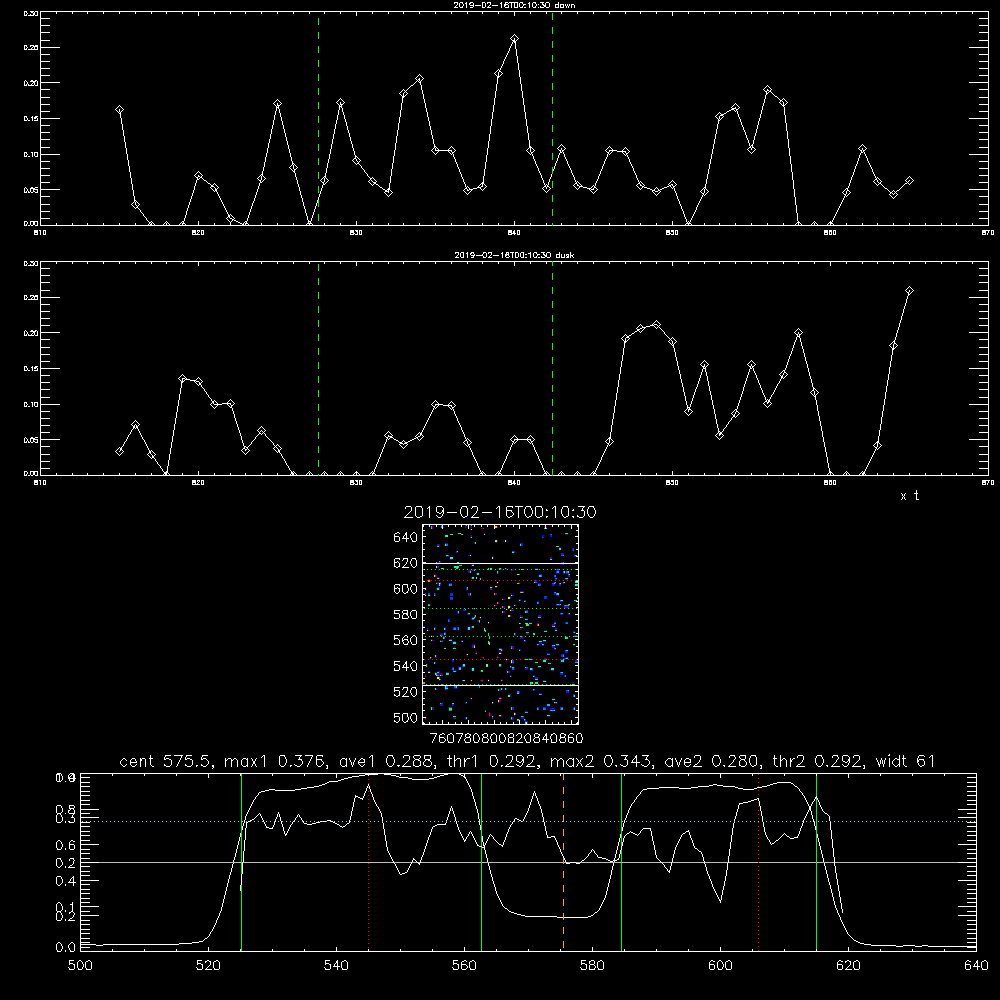Click the left red dotted line in bottom plot
Viewport: 1000px width, 1000px height.
pyautogui.click(x=369, y=862)
